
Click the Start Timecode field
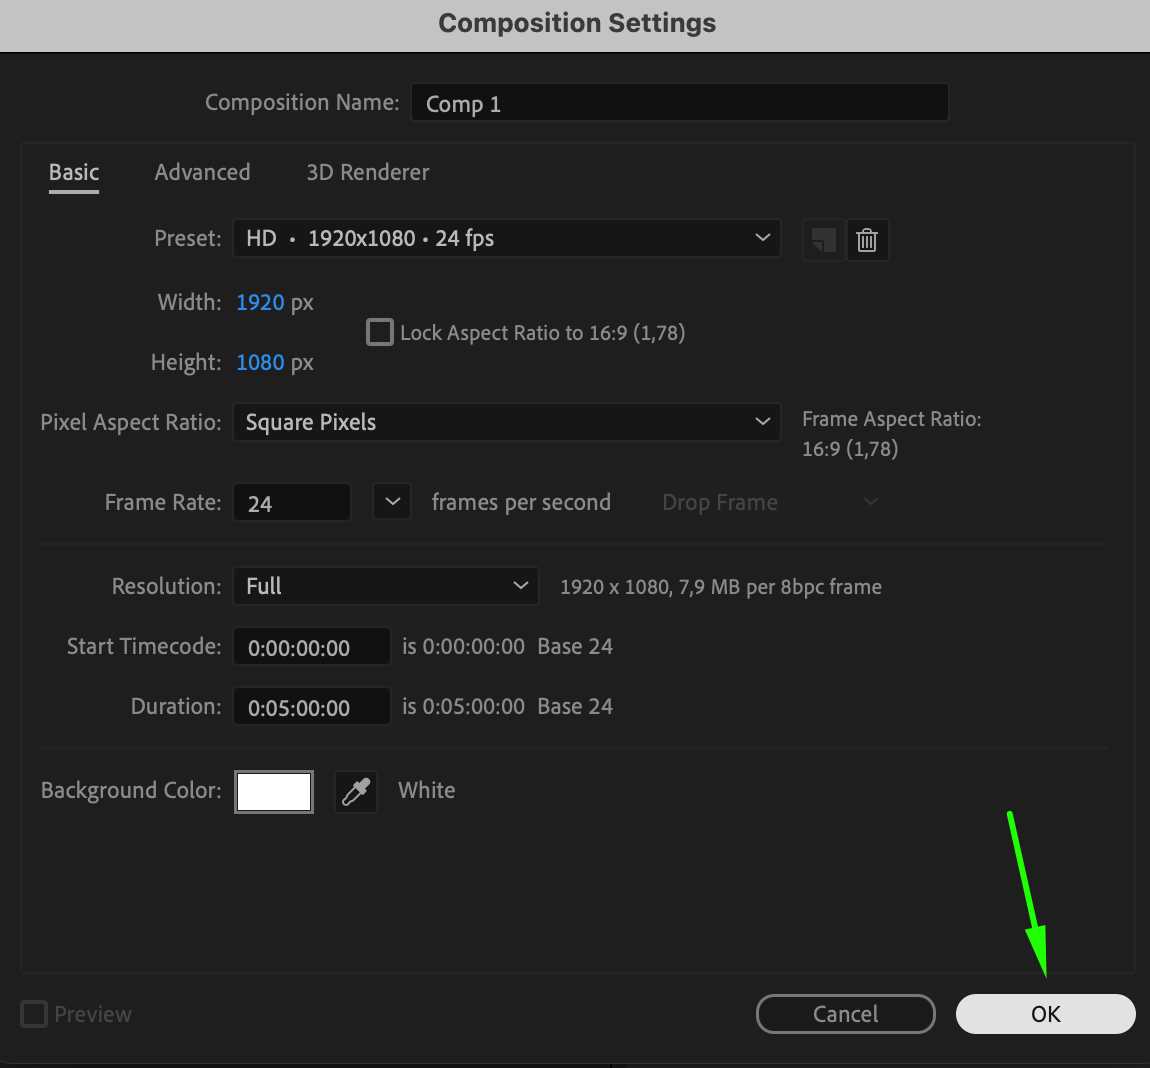click(x=311, y=647)
